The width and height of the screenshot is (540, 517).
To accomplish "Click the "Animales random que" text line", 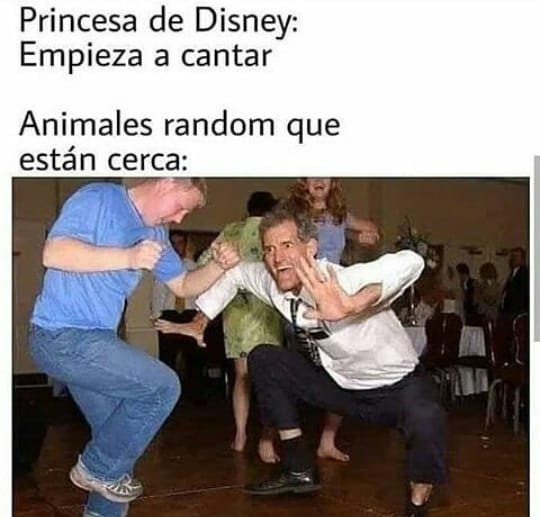I will pos(180,125).
